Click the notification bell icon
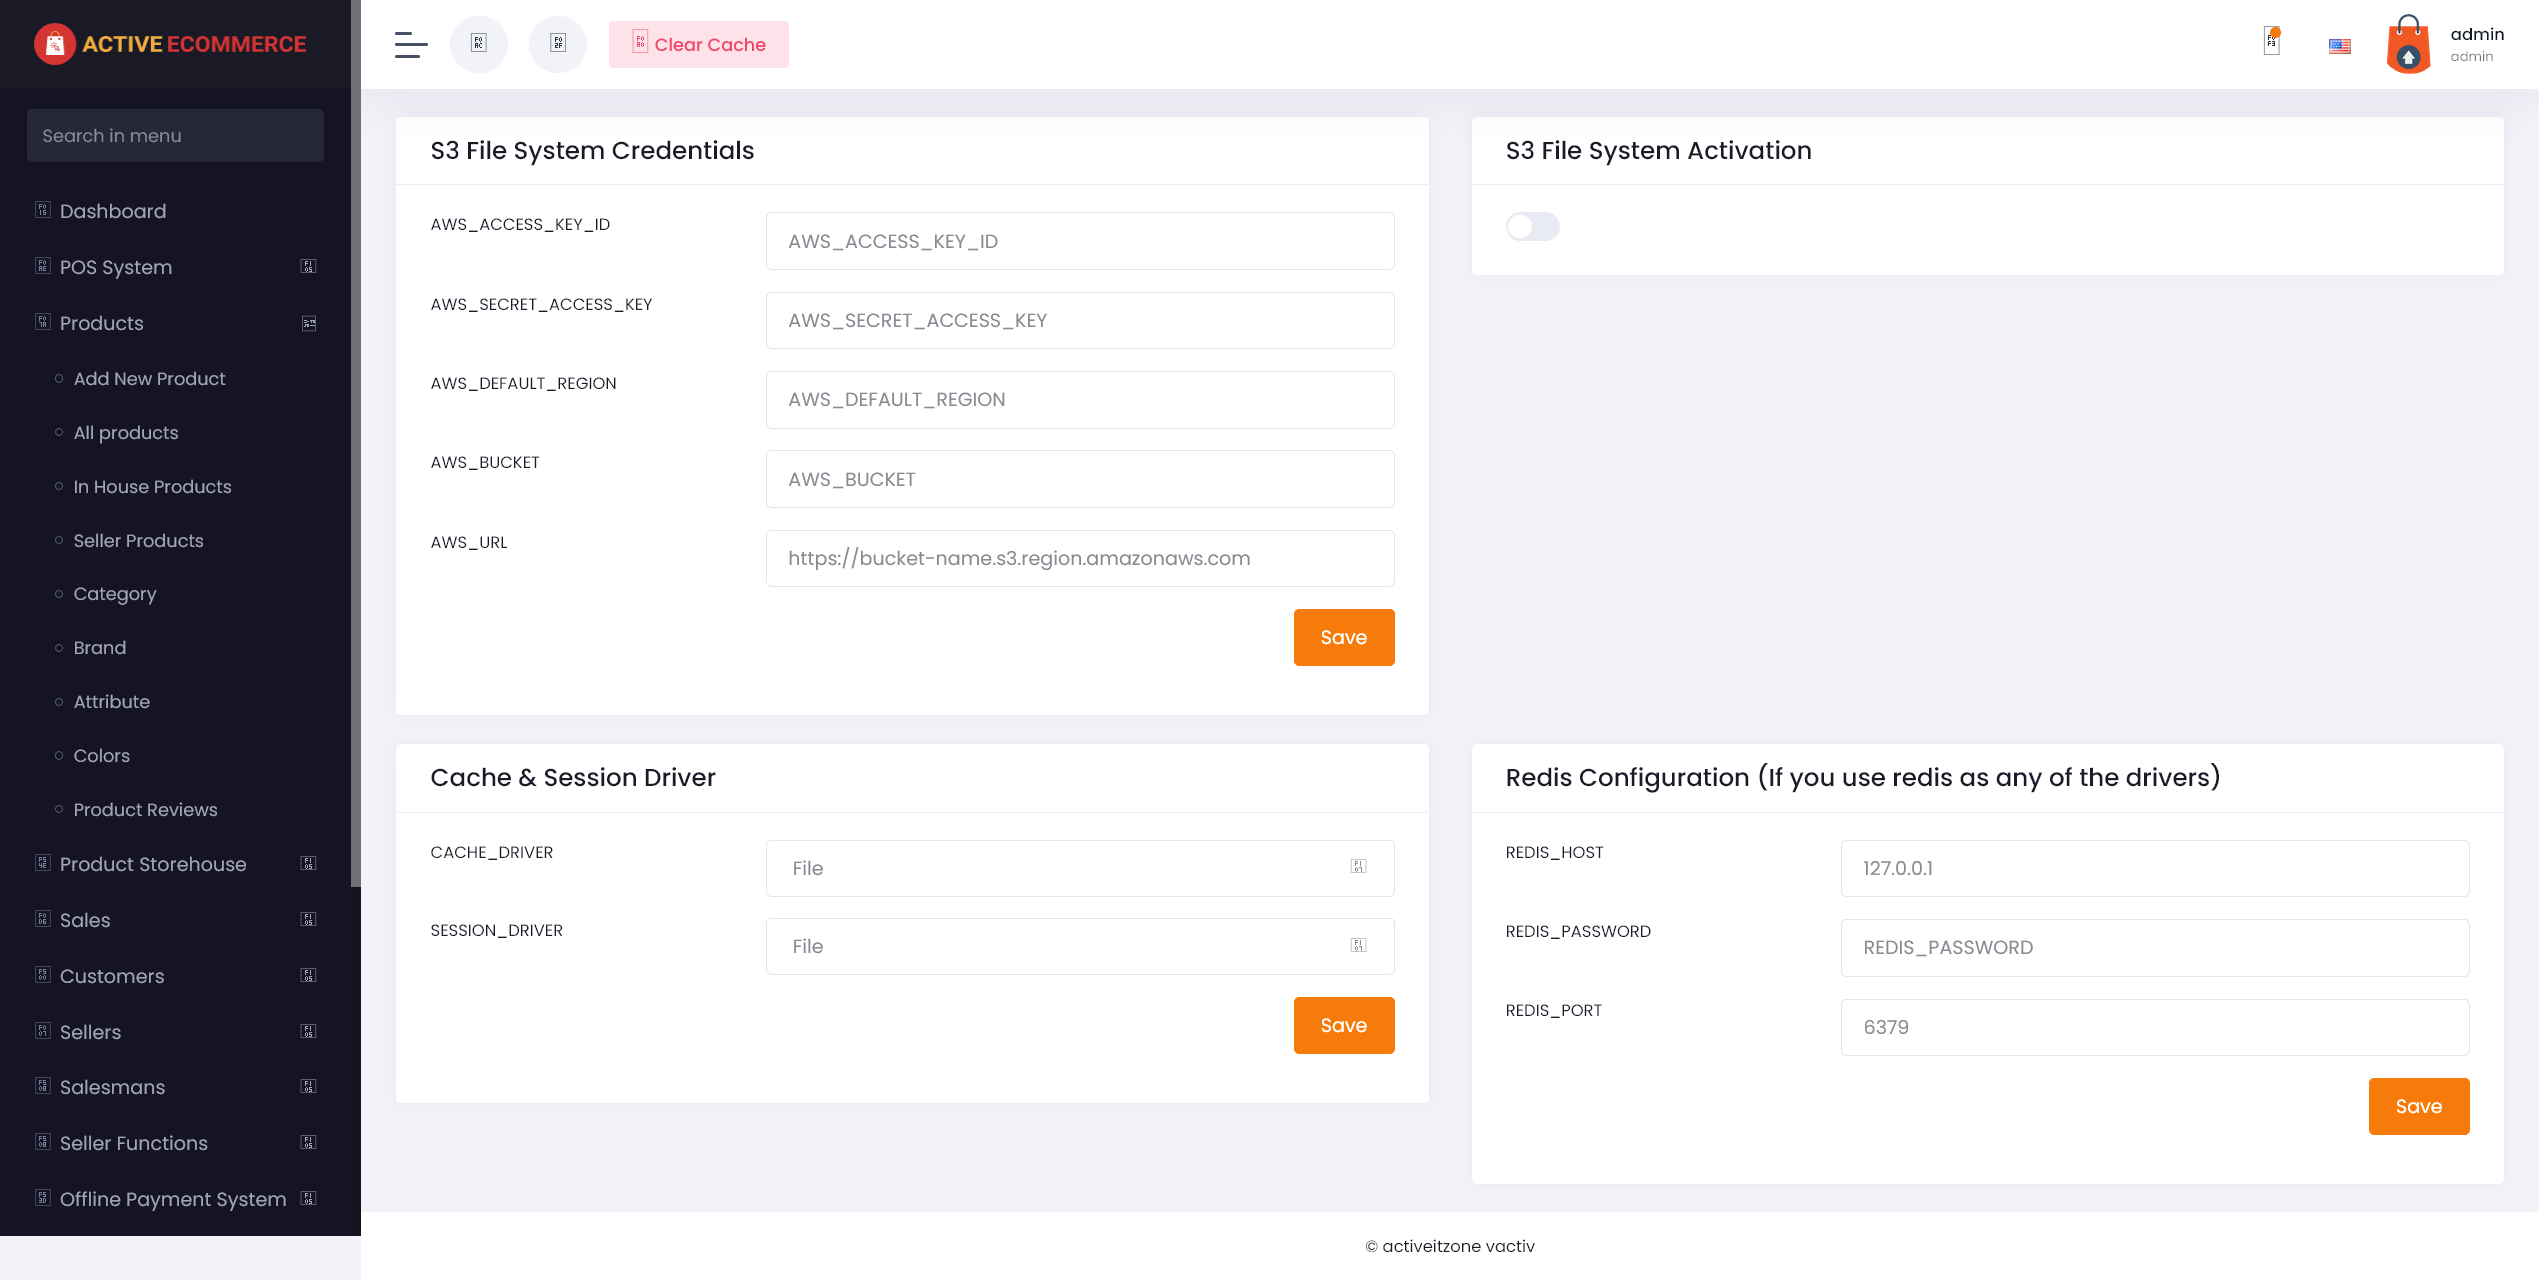The image size is (2539, 1280). point(2272,42)
